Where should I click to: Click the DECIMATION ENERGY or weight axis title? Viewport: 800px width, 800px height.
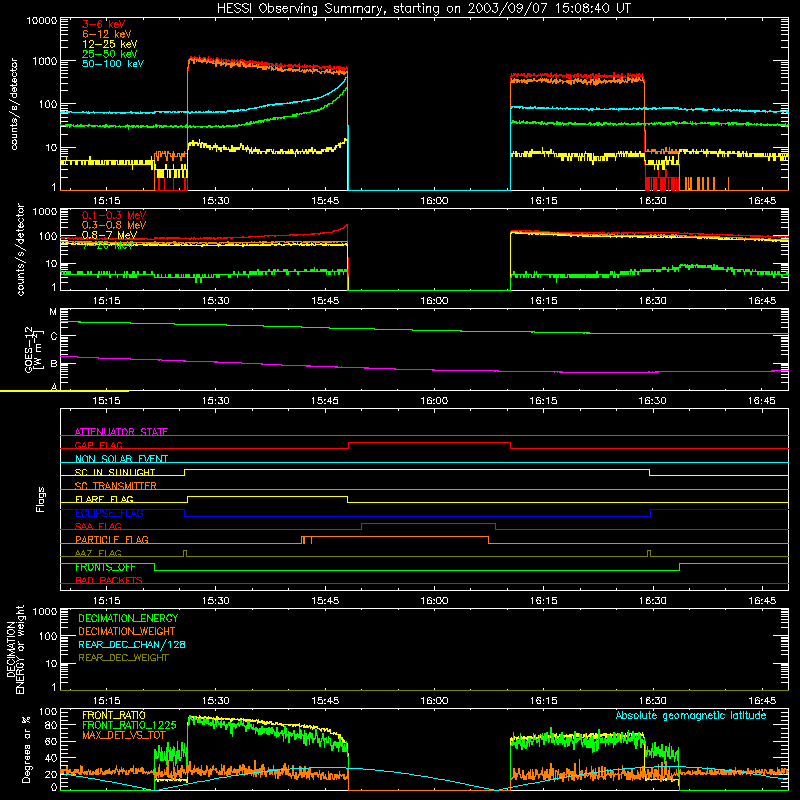pos(16,649)
